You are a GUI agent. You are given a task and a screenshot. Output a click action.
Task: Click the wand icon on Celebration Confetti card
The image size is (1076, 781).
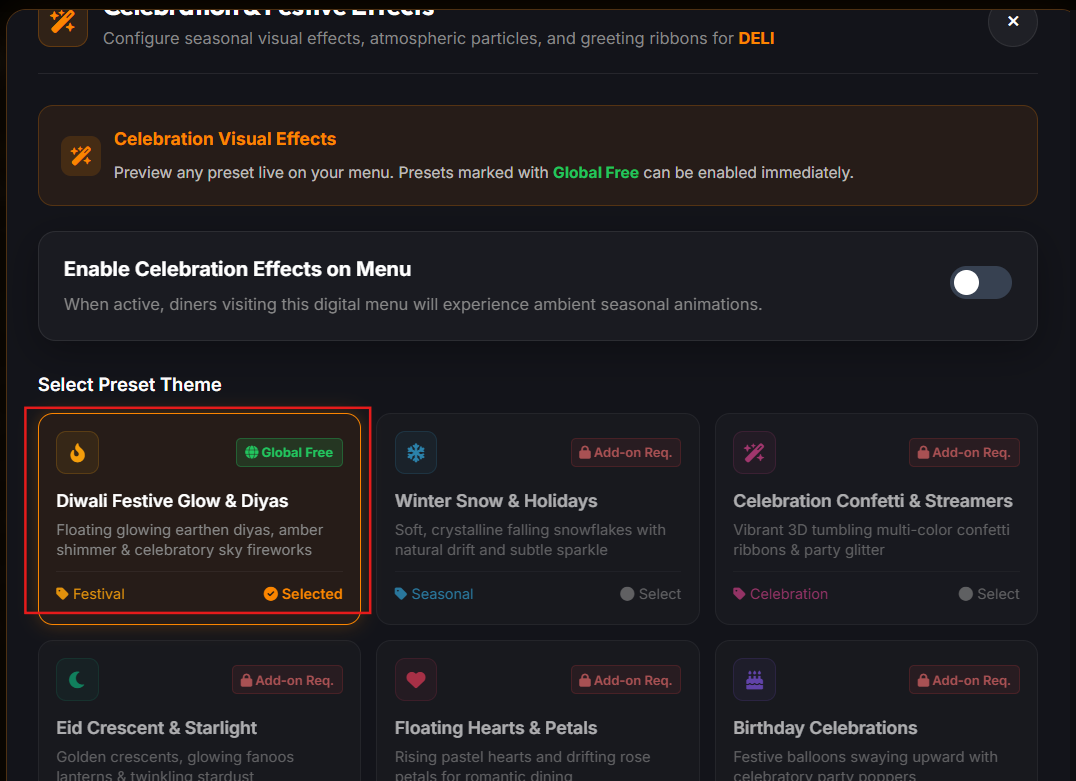(754, 452)
